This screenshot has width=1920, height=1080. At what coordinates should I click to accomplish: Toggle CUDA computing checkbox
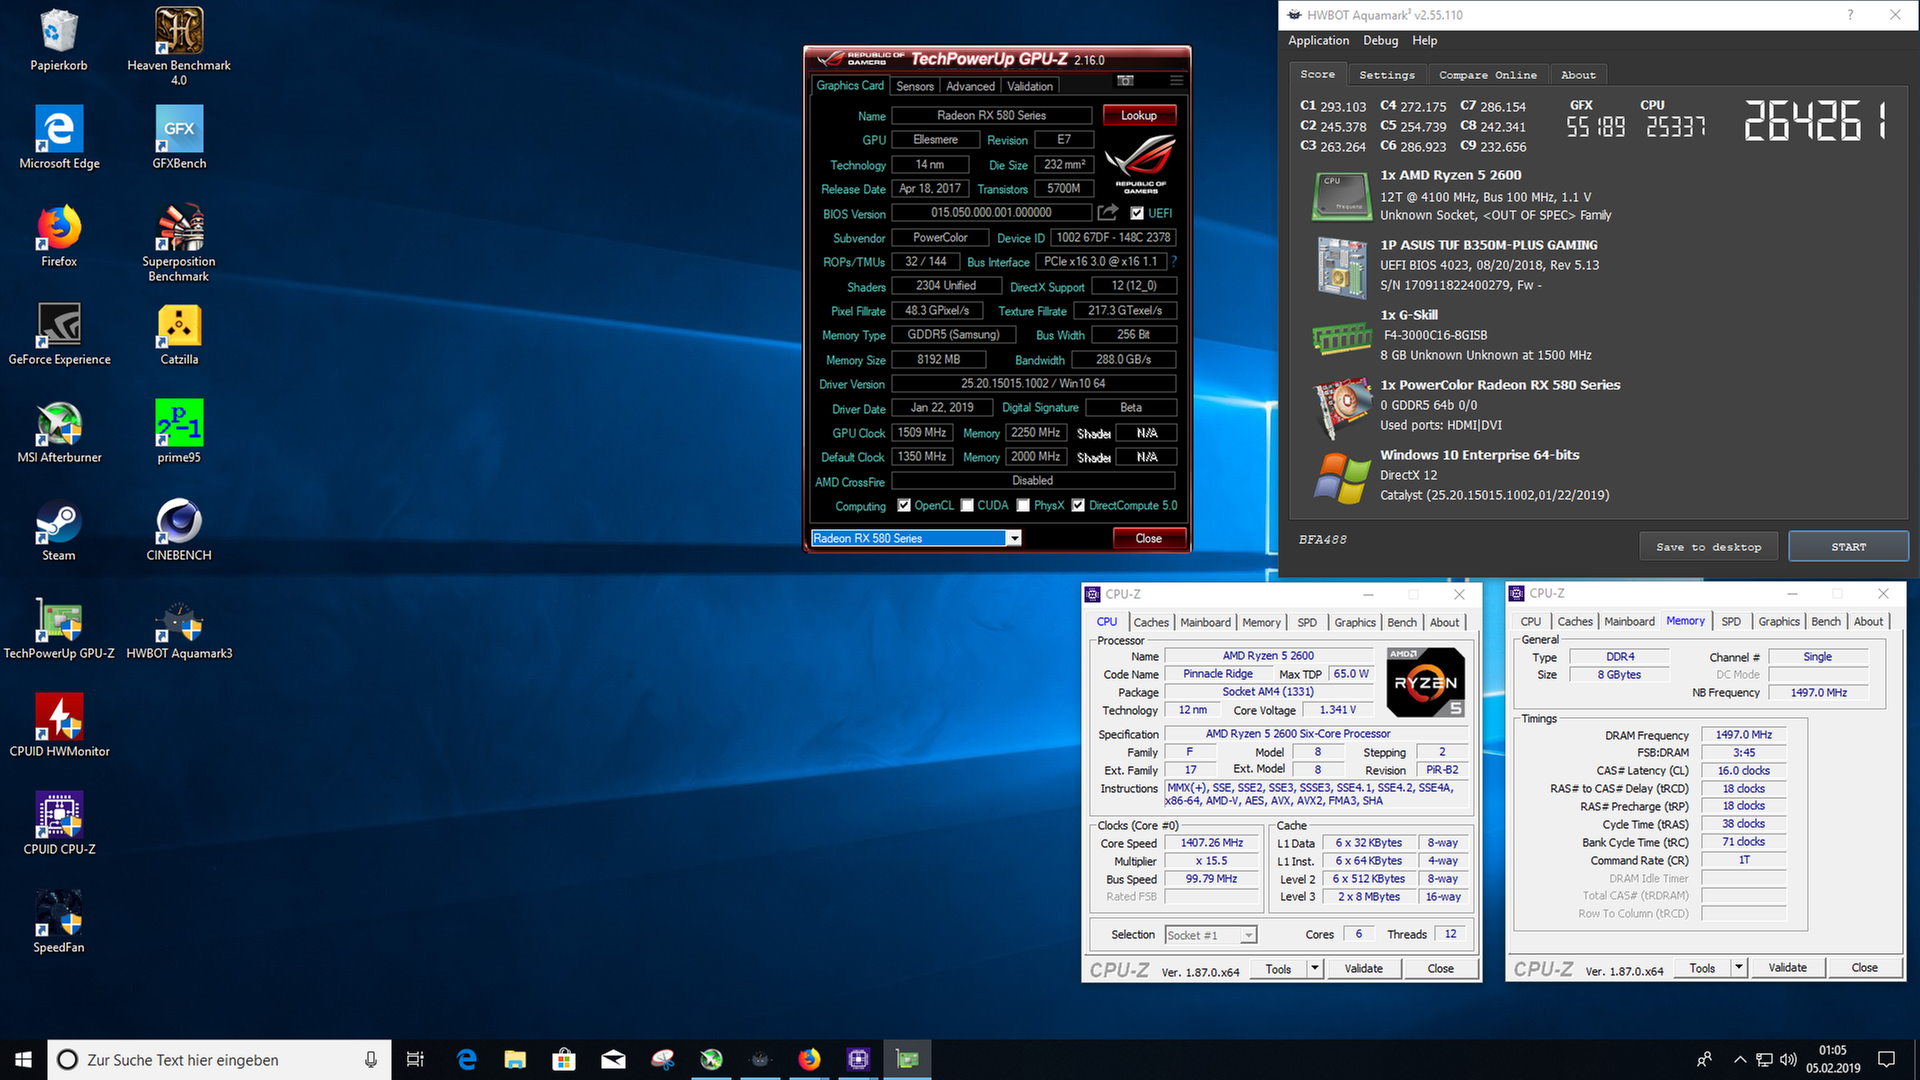pyautogui.click(x=967, y=505)
